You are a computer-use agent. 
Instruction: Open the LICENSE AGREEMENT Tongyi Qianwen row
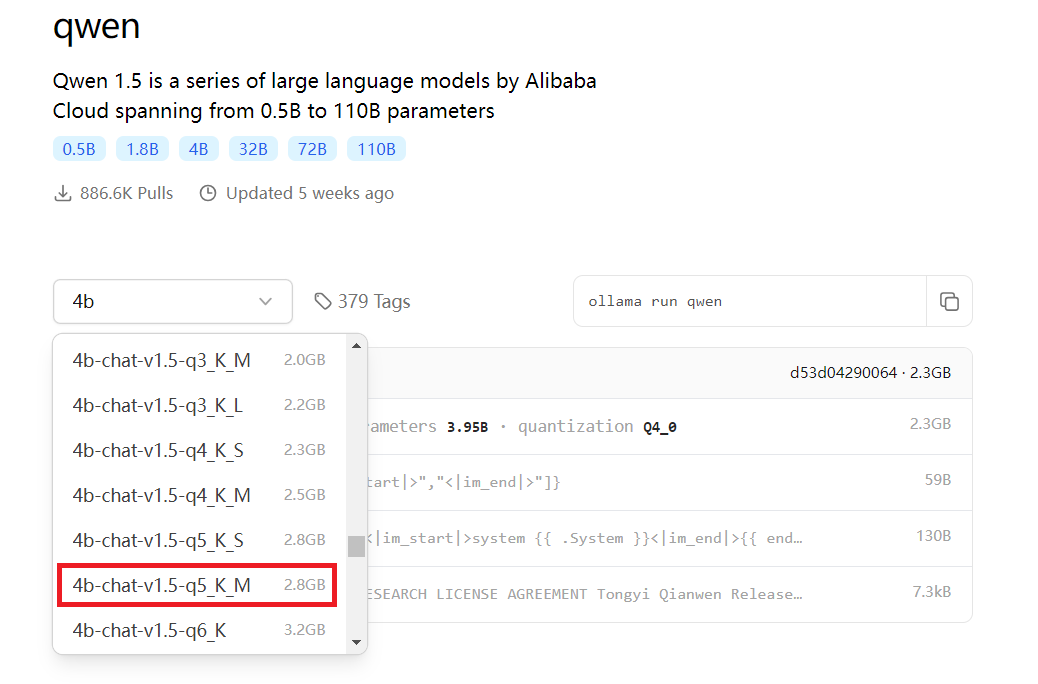[669, 594]
